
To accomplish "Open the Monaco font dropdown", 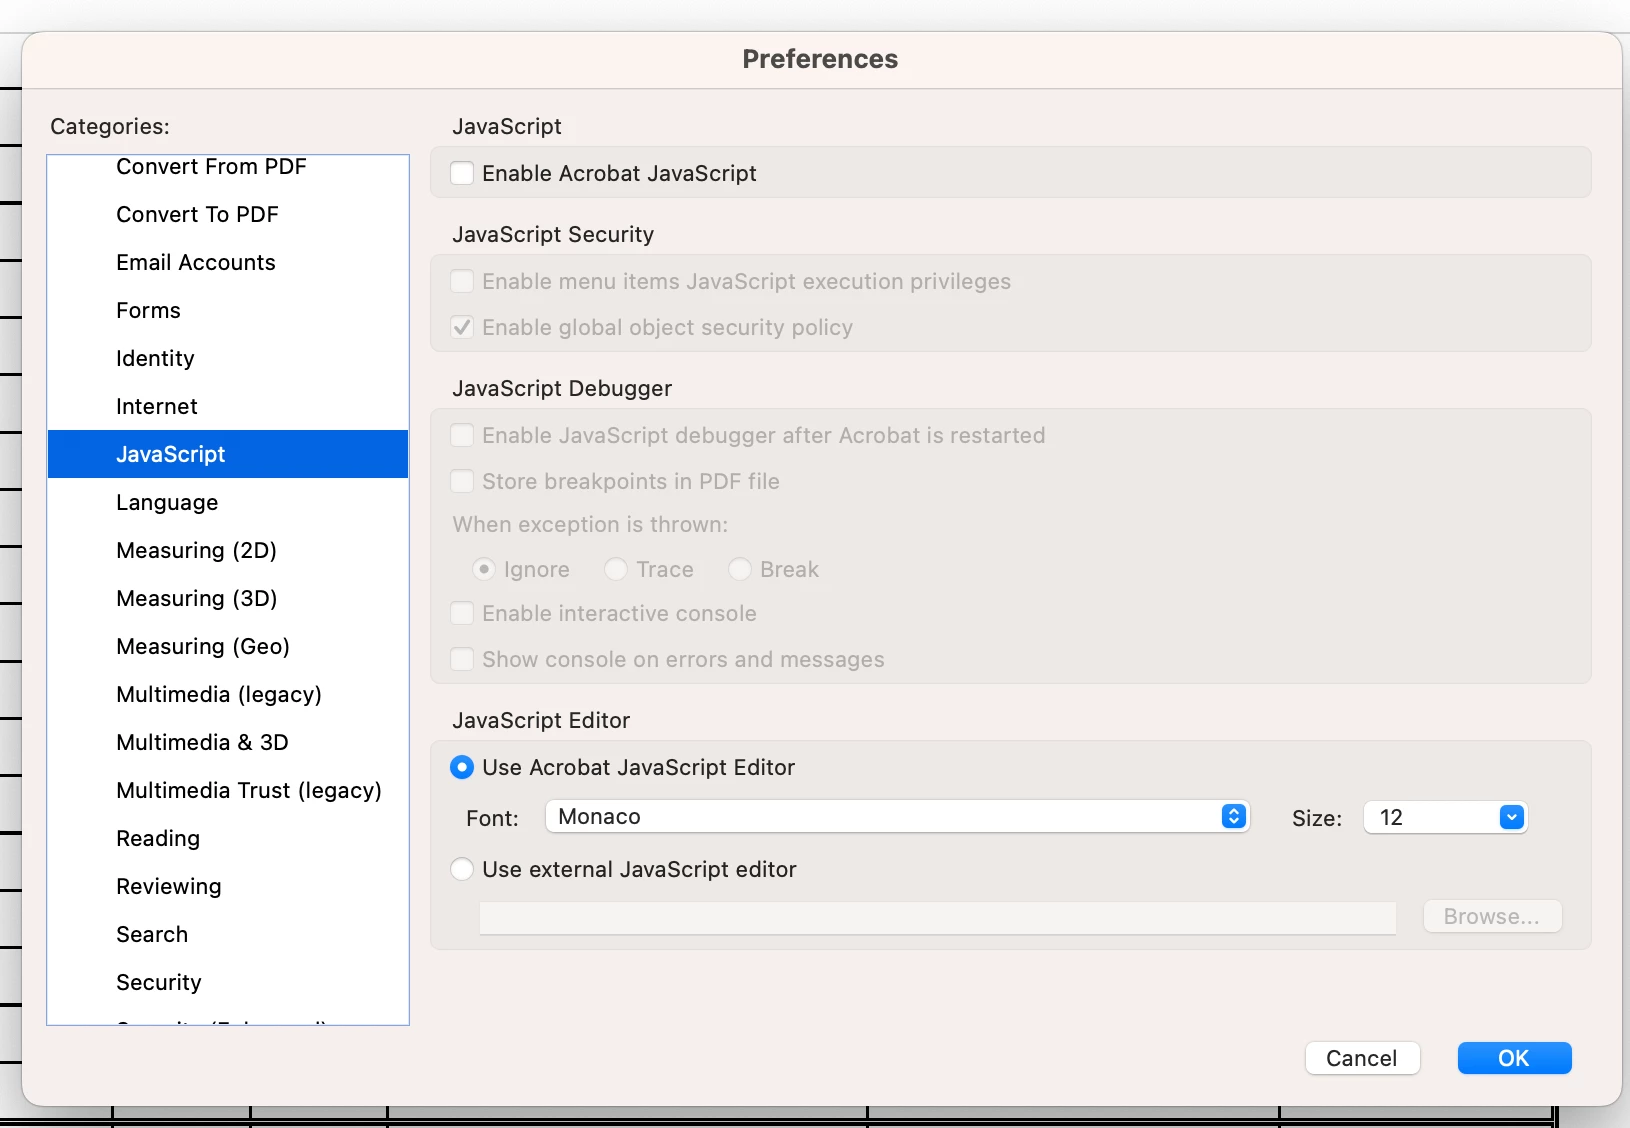I will pyautogui.click(x=897, y=816).
